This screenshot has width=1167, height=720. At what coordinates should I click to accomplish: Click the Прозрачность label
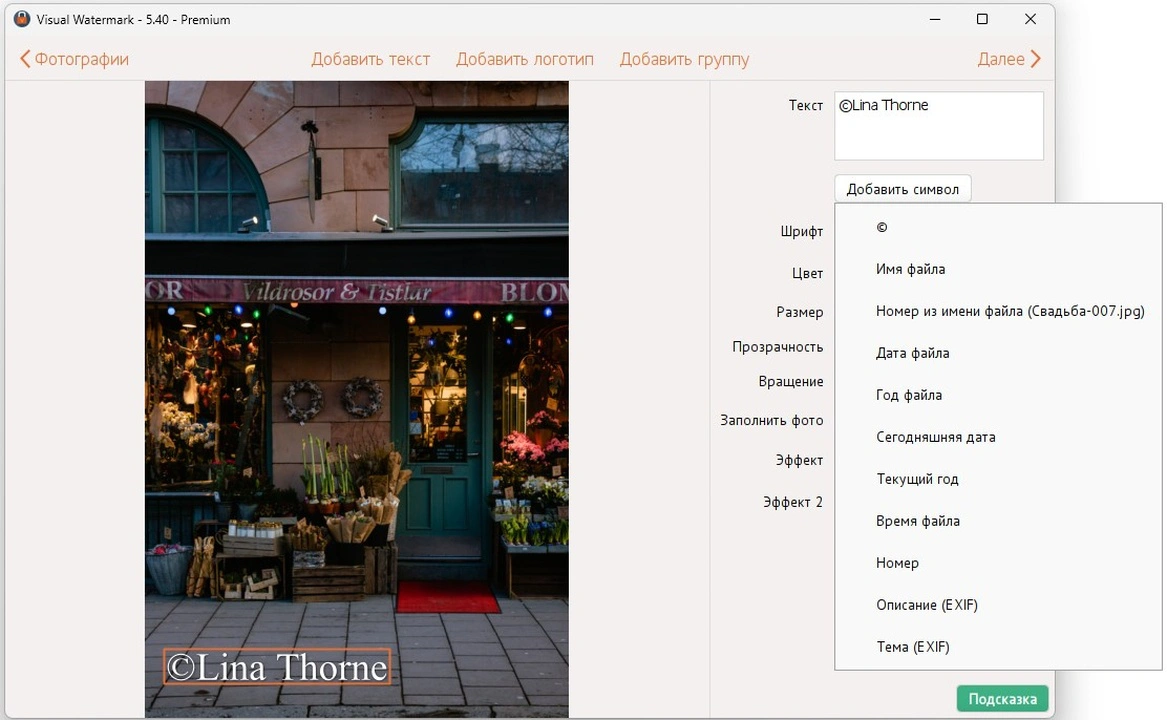coord(777,347)
